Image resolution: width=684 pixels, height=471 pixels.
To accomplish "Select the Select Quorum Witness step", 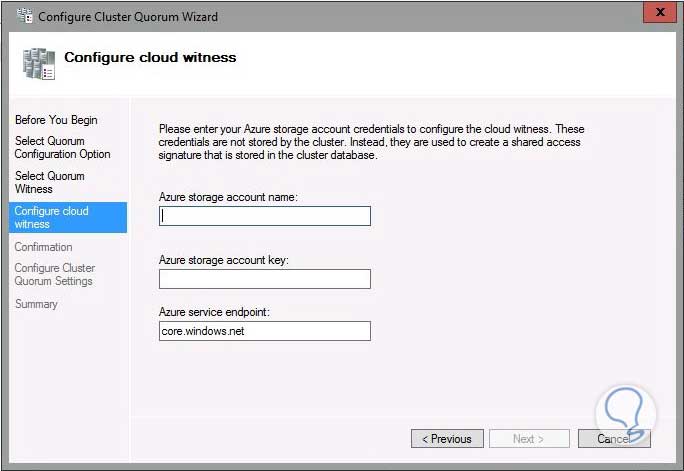I will point(50,182).
